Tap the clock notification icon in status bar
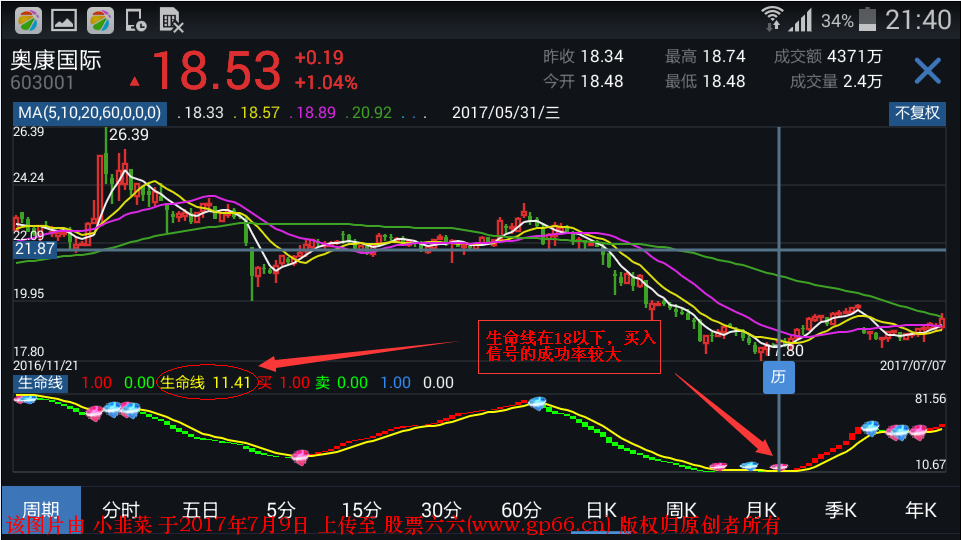Image resolution: width=961 pixels, height=540 pixels. point(137,19)
